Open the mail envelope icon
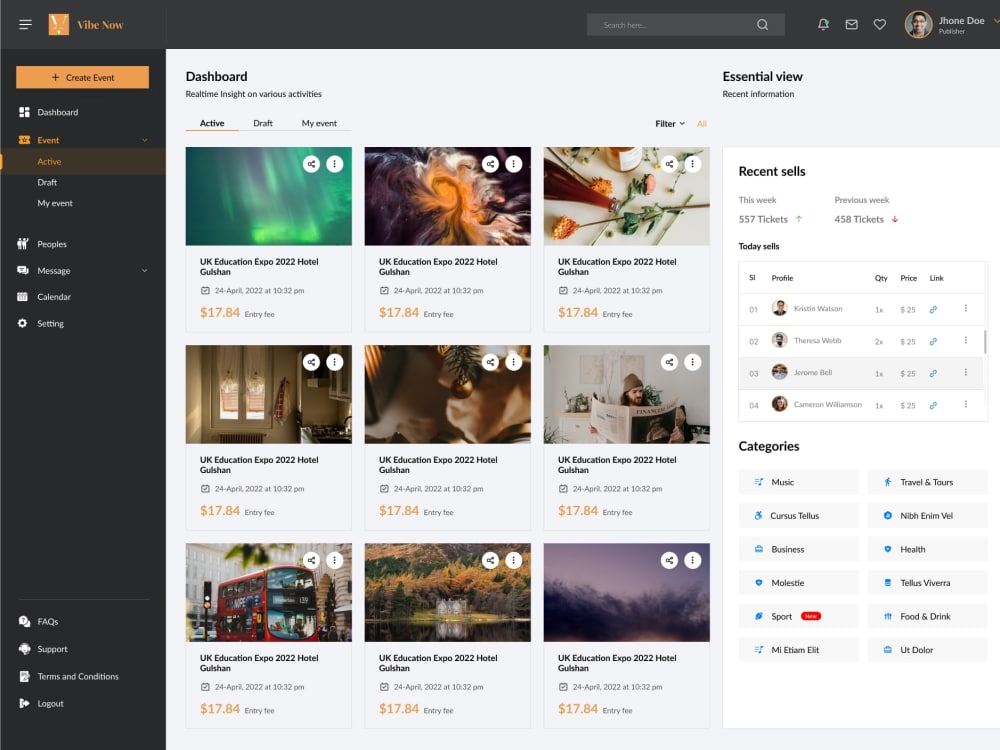 click(x=851, y=24)
